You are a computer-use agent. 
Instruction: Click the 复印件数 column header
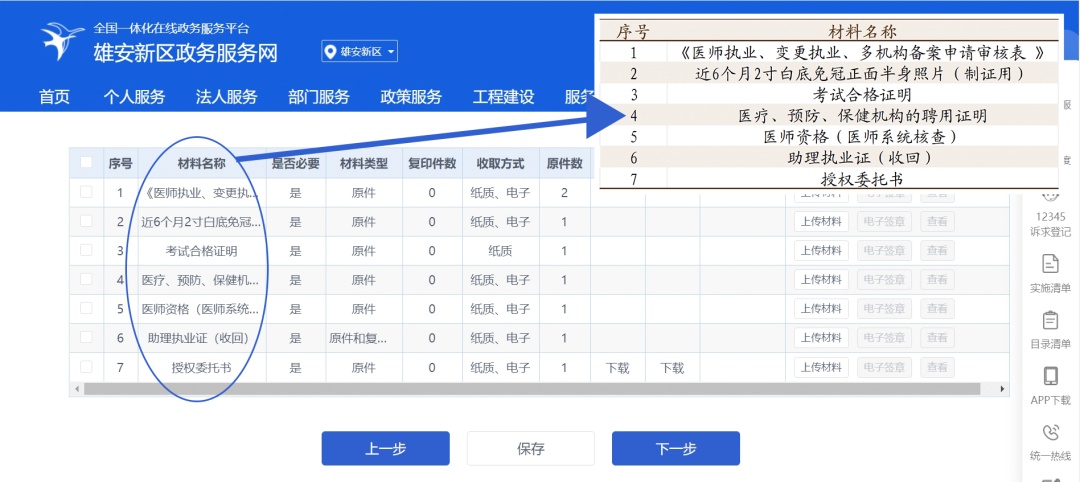432,163
